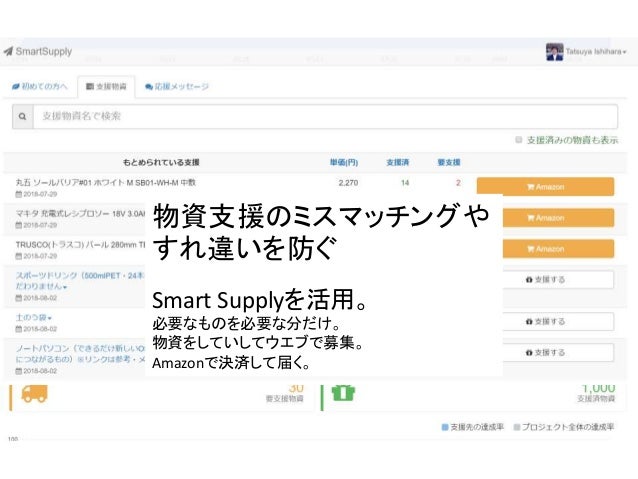Enable 支援済みの物資も表示 checkbox
The height and width of the screenshot is (479, 638).
pyautogui.click(x=518, y=140)
